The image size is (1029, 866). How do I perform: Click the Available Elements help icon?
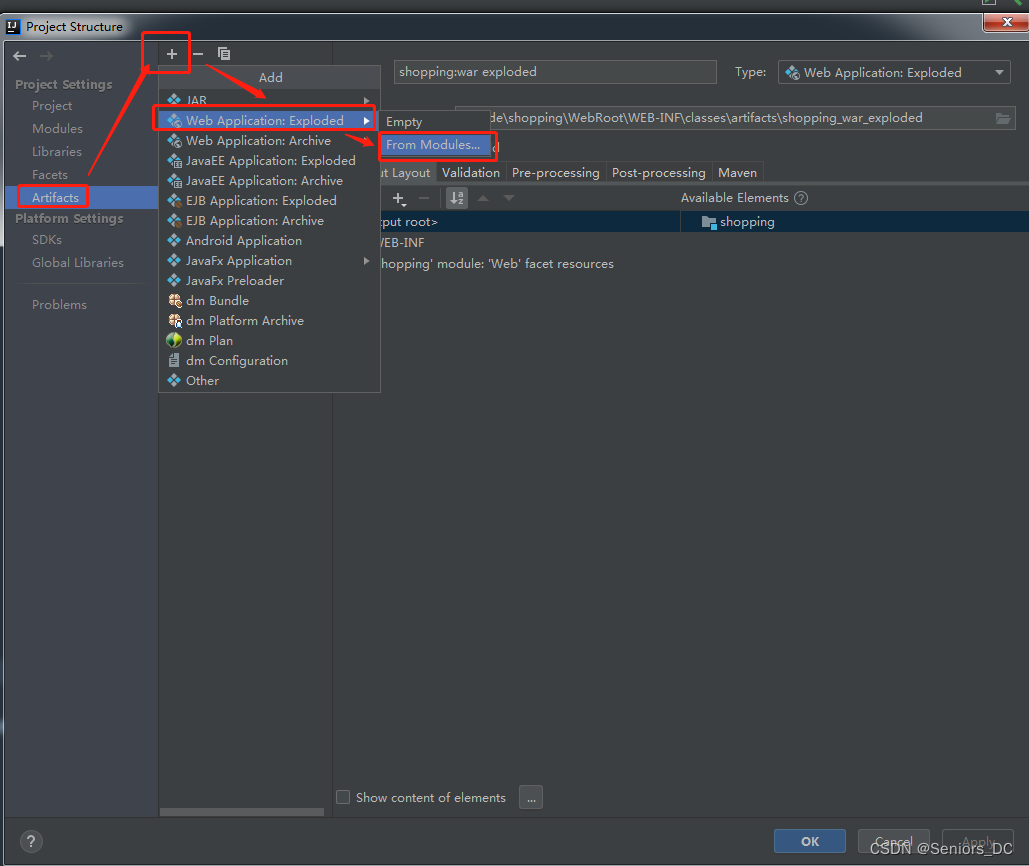click(801, 198)
